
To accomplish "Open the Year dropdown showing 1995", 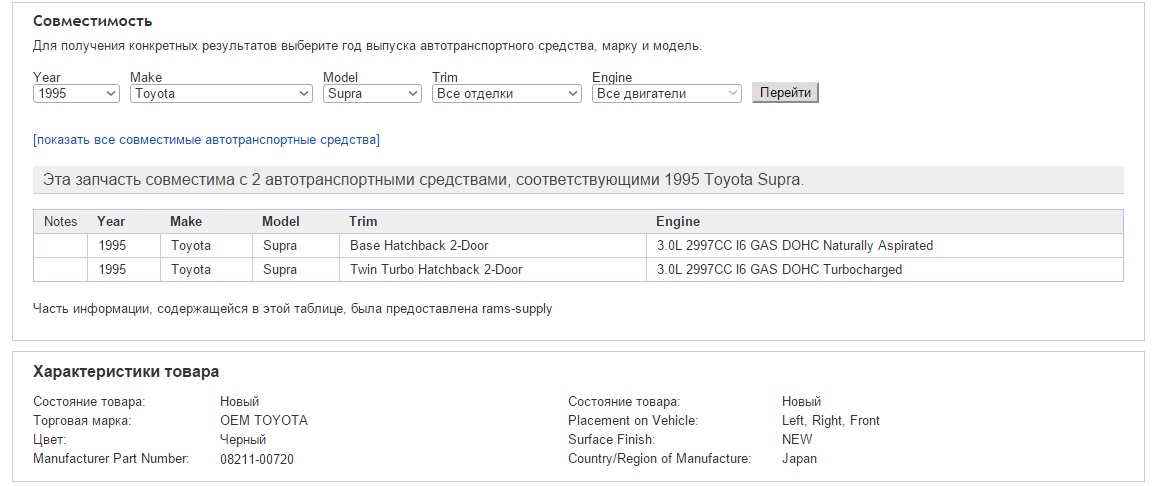I will coord(76,93).
